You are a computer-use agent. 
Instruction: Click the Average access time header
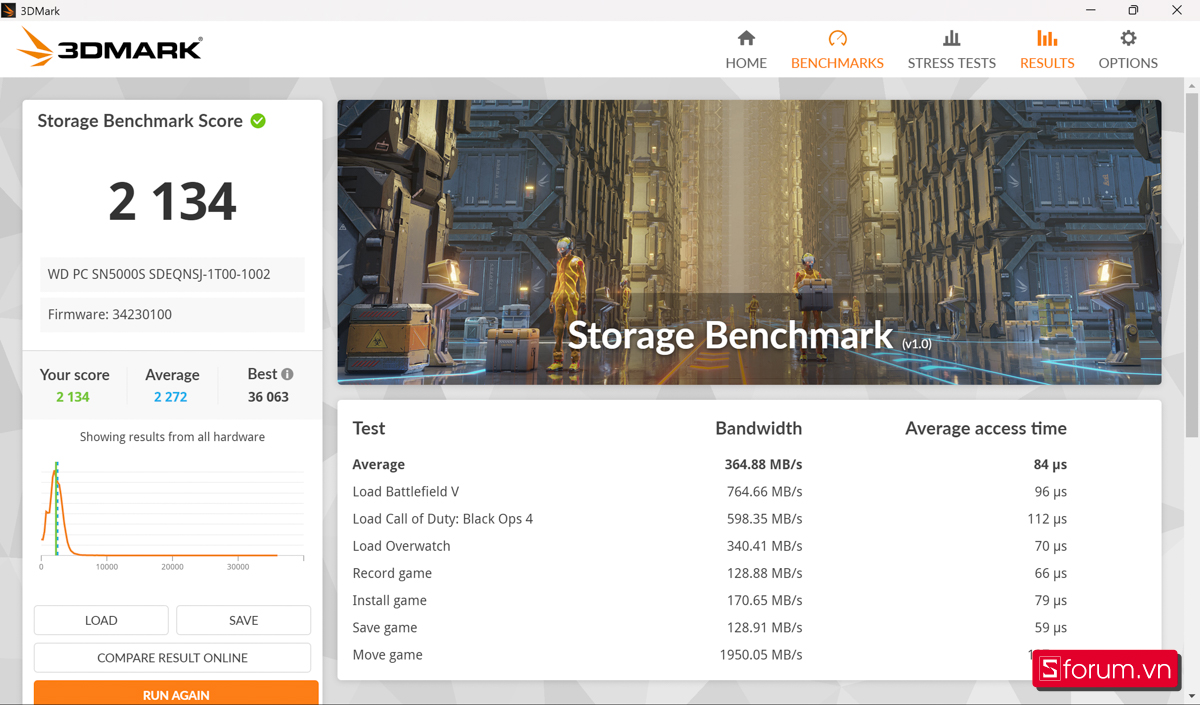click(986, 428)
